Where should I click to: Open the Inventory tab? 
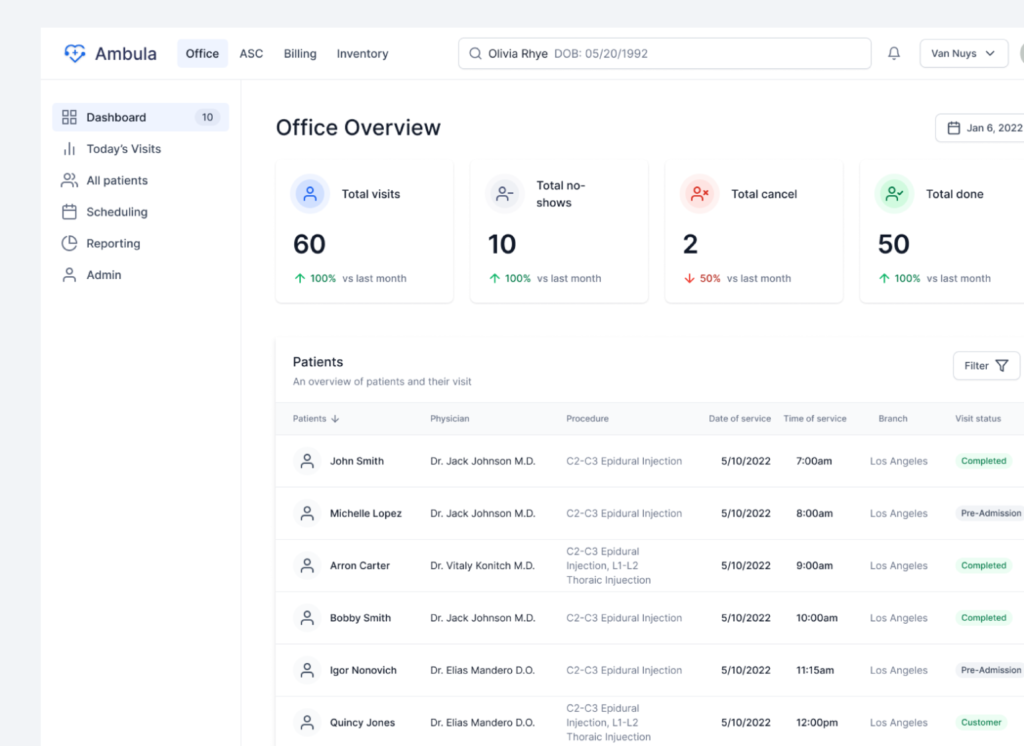pyautogui.click(x=362, y=54)
